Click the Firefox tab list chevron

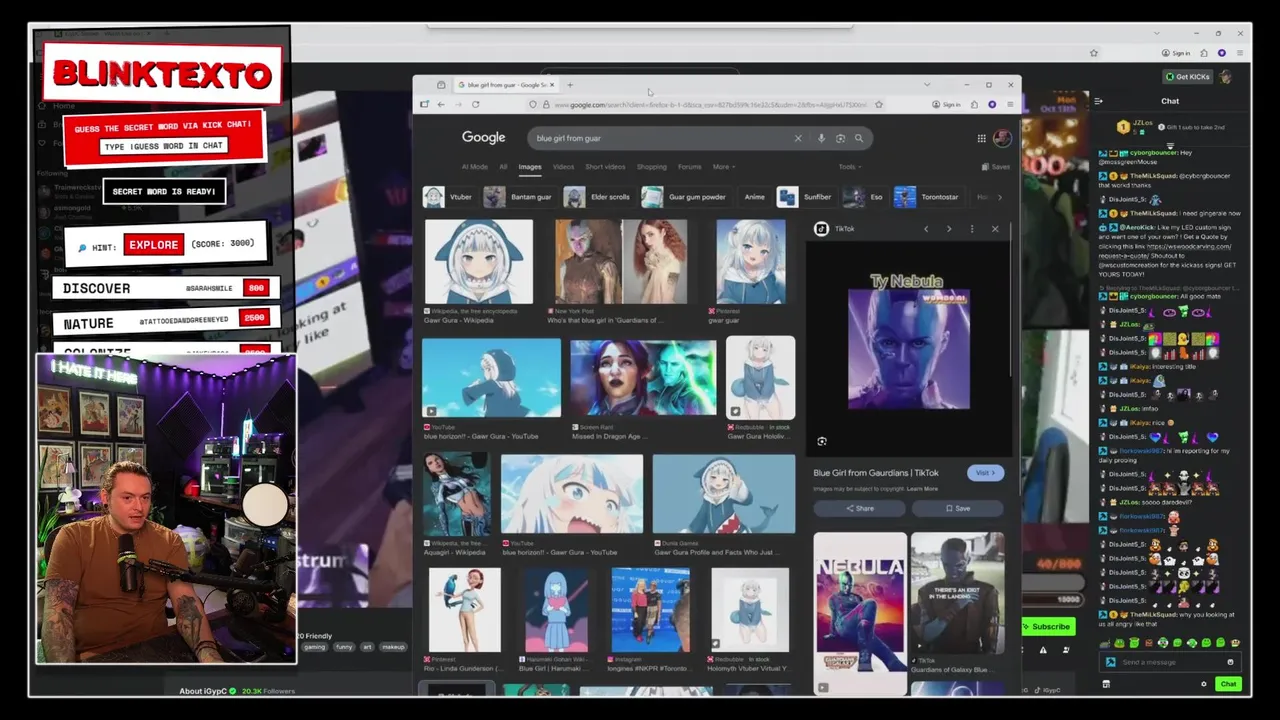click(x=926, y=85)
